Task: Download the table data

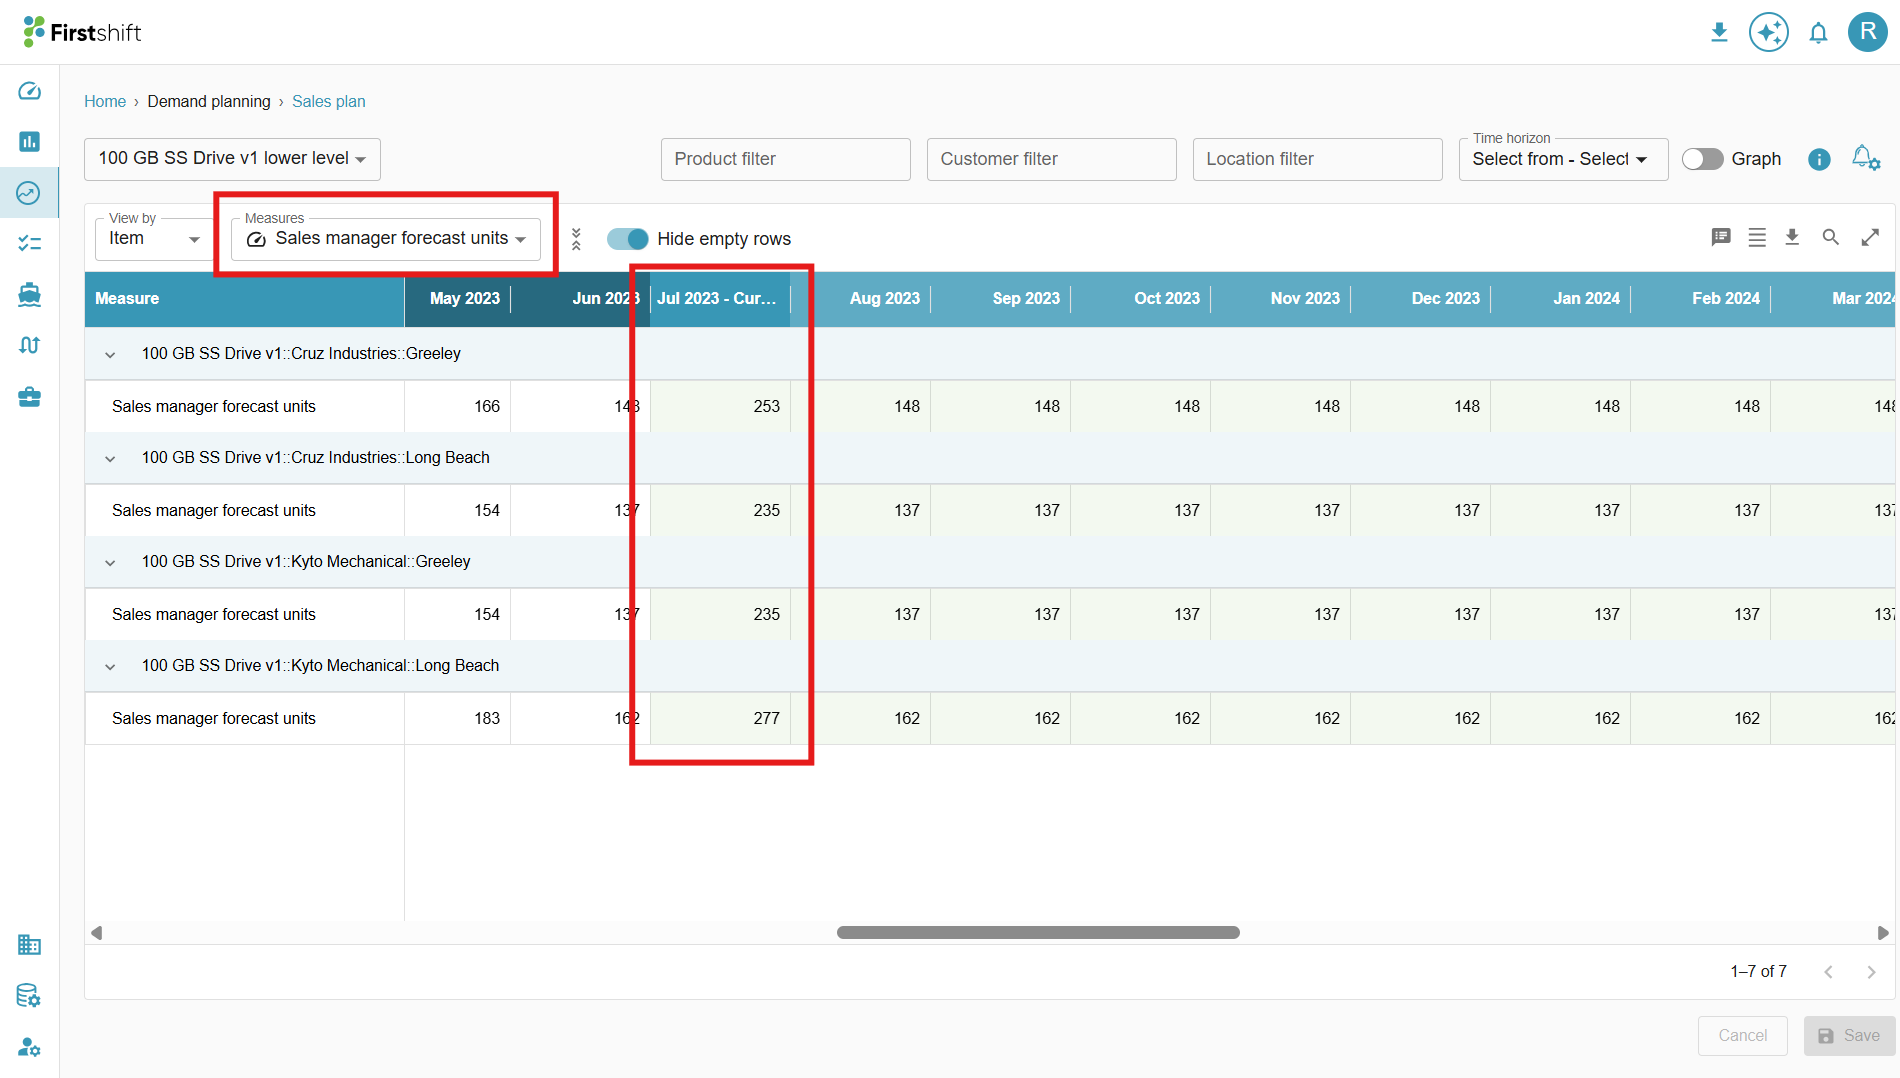Action: point(1792,237)
